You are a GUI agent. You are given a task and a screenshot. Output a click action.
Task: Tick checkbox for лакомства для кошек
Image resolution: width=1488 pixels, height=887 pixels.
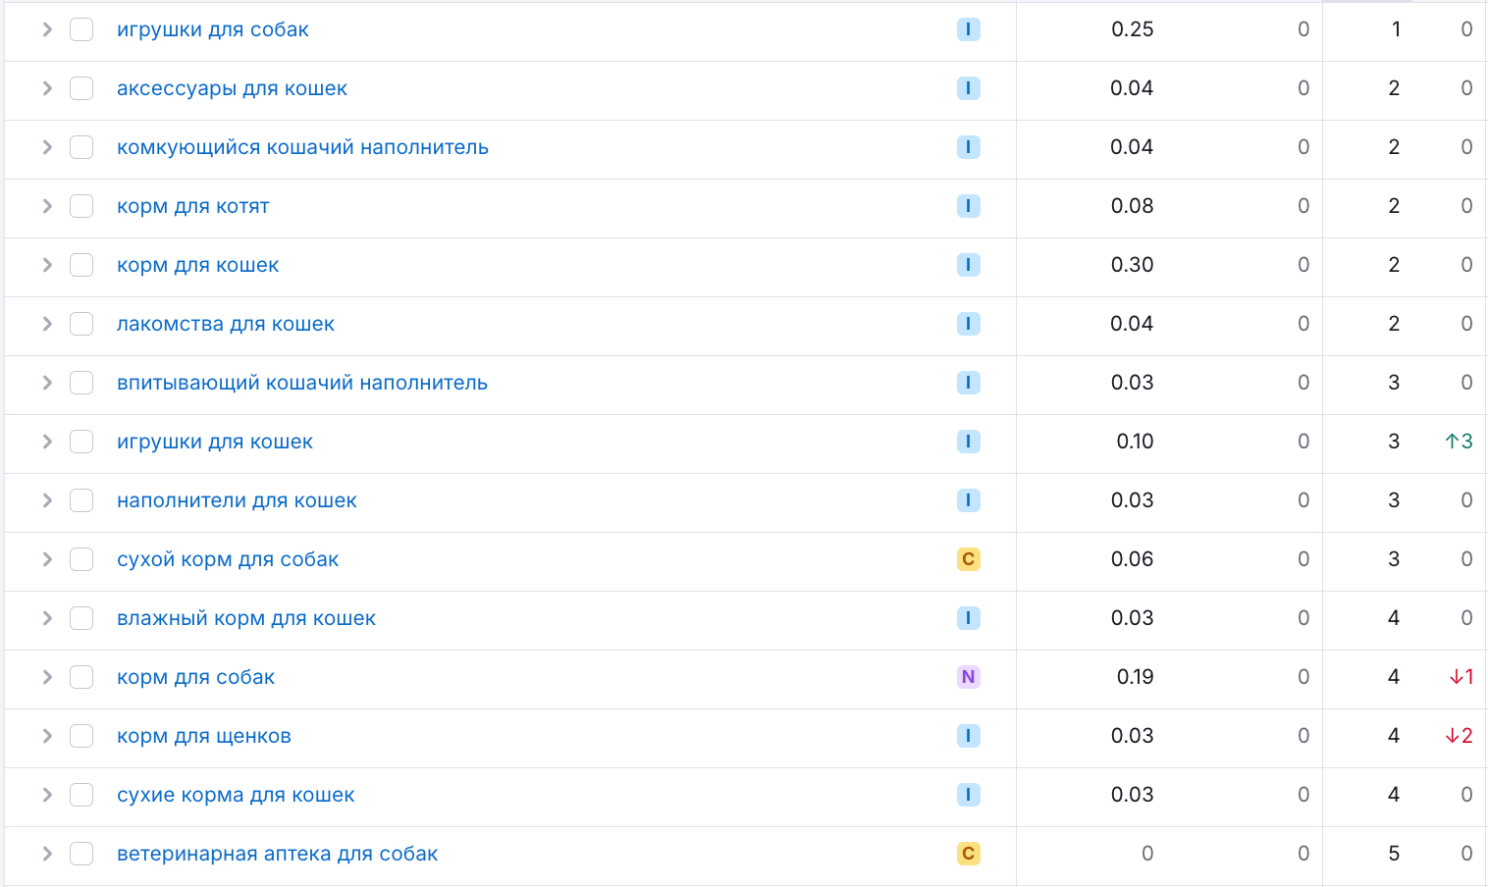[x=82, y=324]
